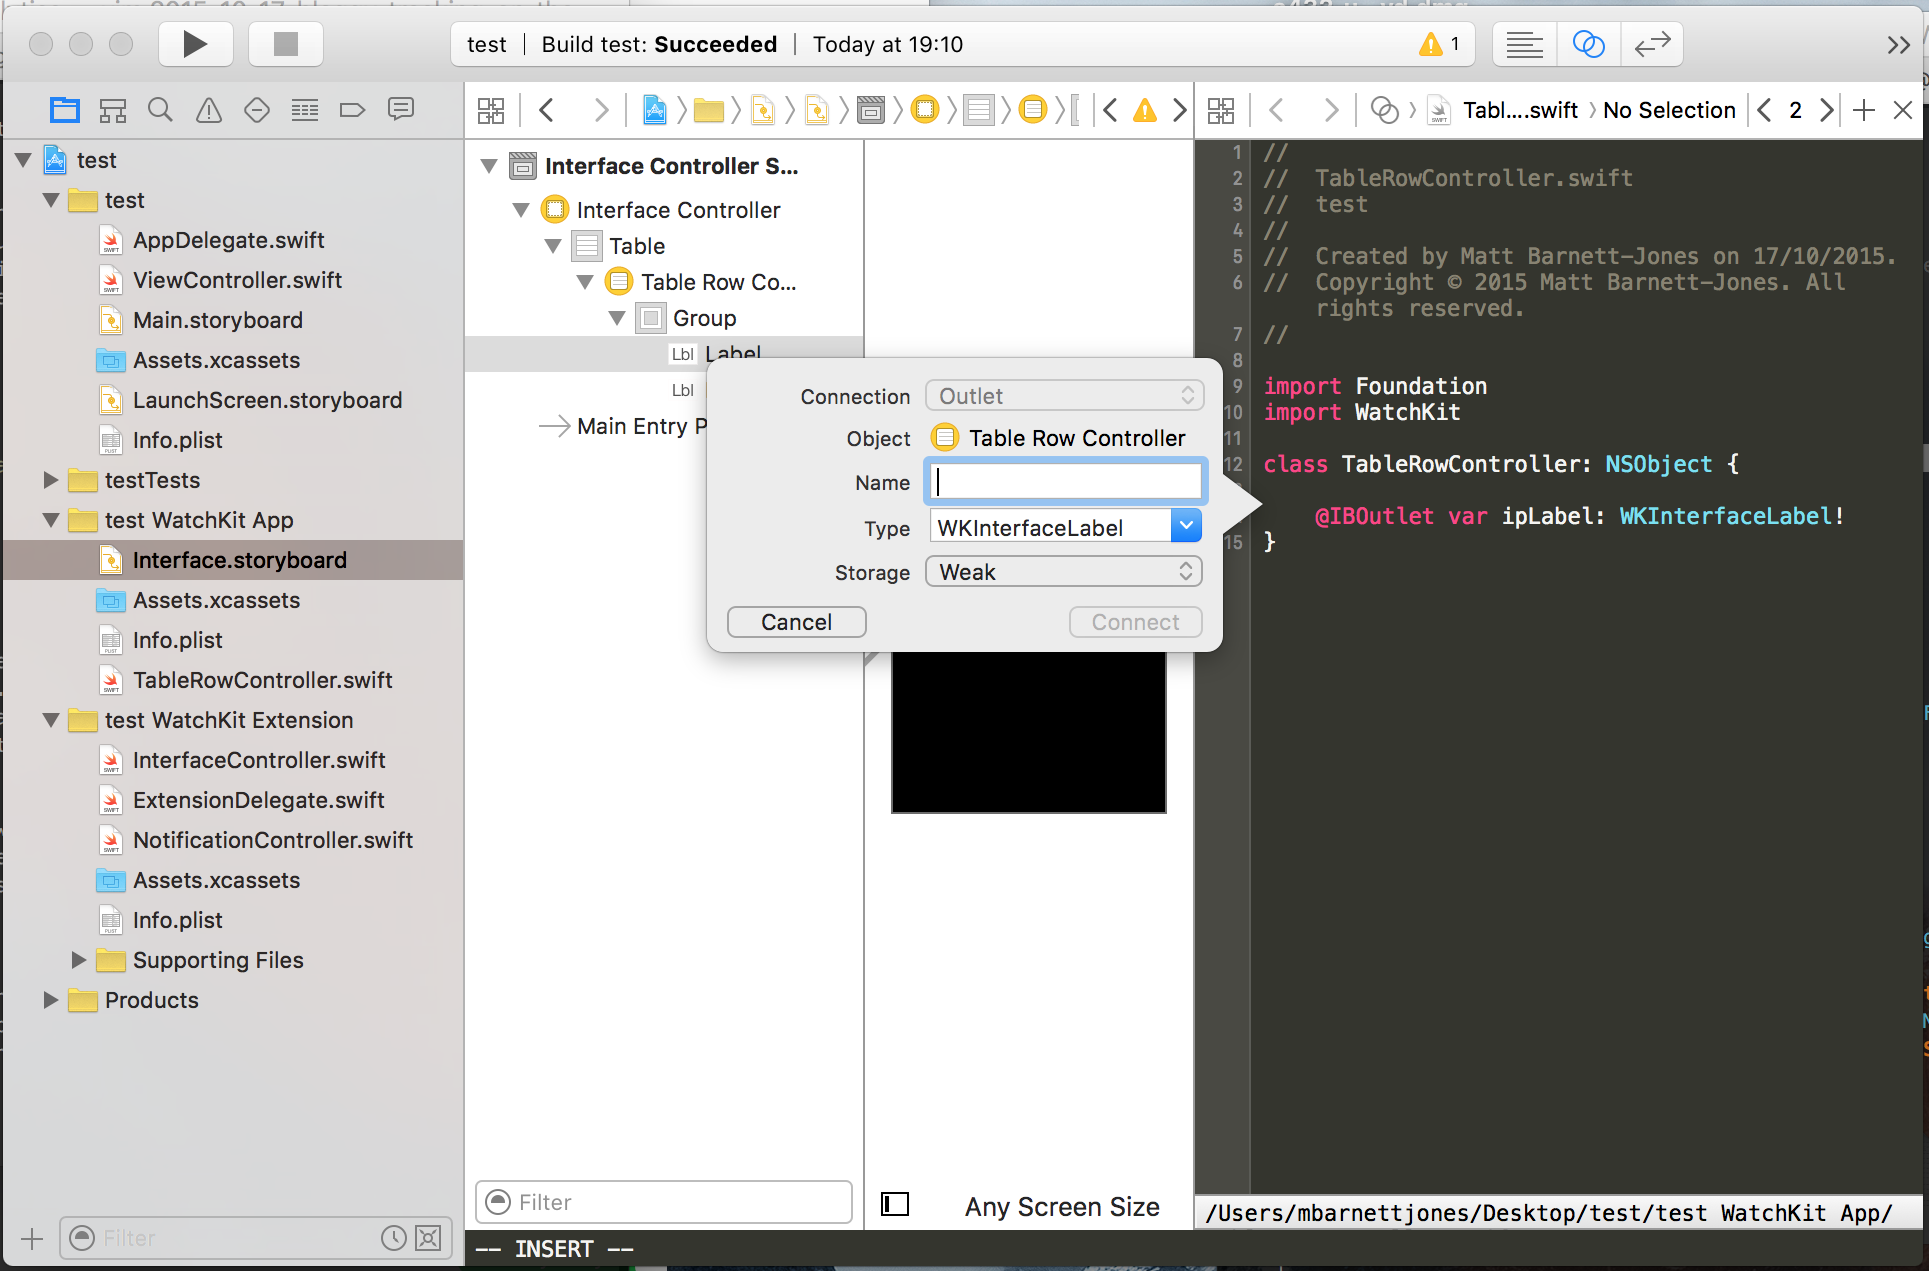The height and width of the screenshot is (1271, 1929).
Task: Open the Breakpoint navigator icon
Action: point(352,110)
